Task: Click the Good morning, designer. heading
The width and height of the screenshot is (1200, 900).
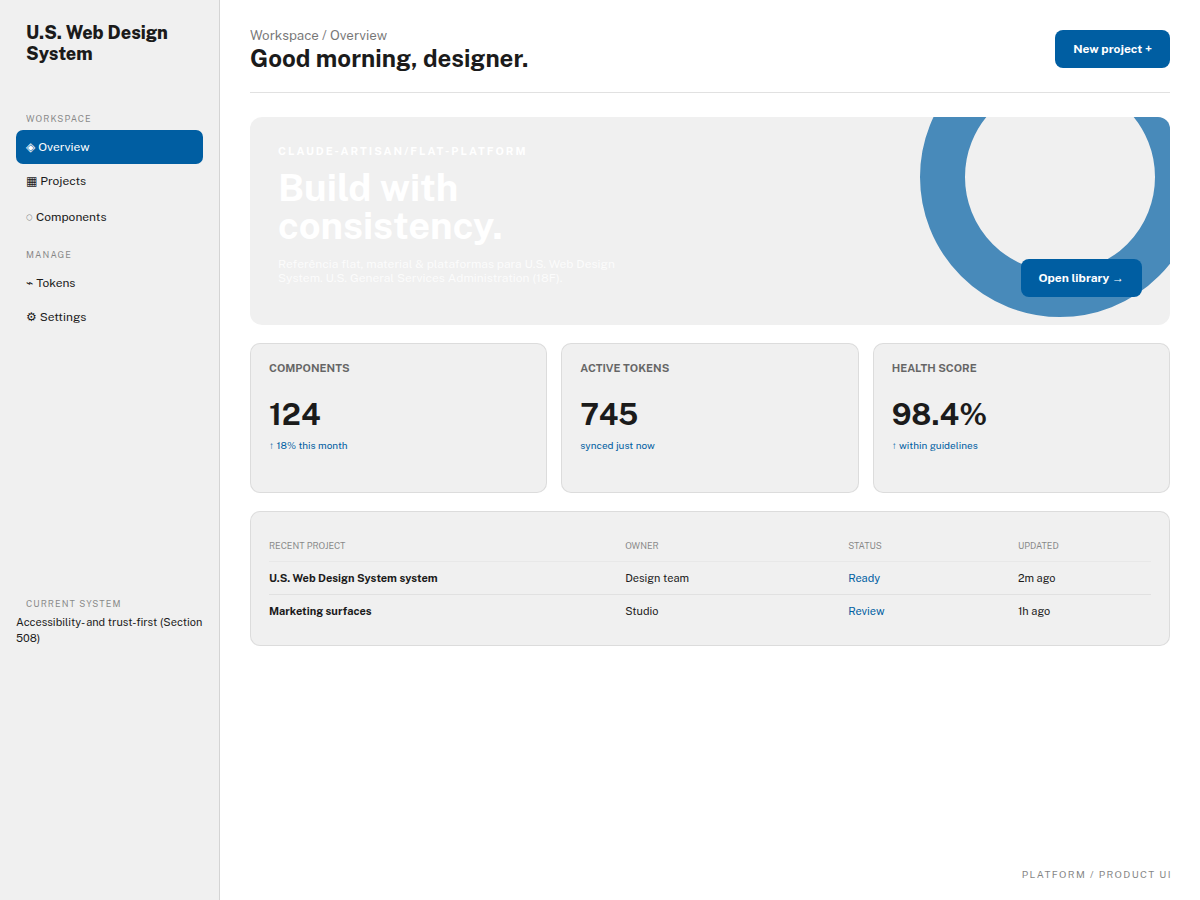Action: [x=389, y=59]
